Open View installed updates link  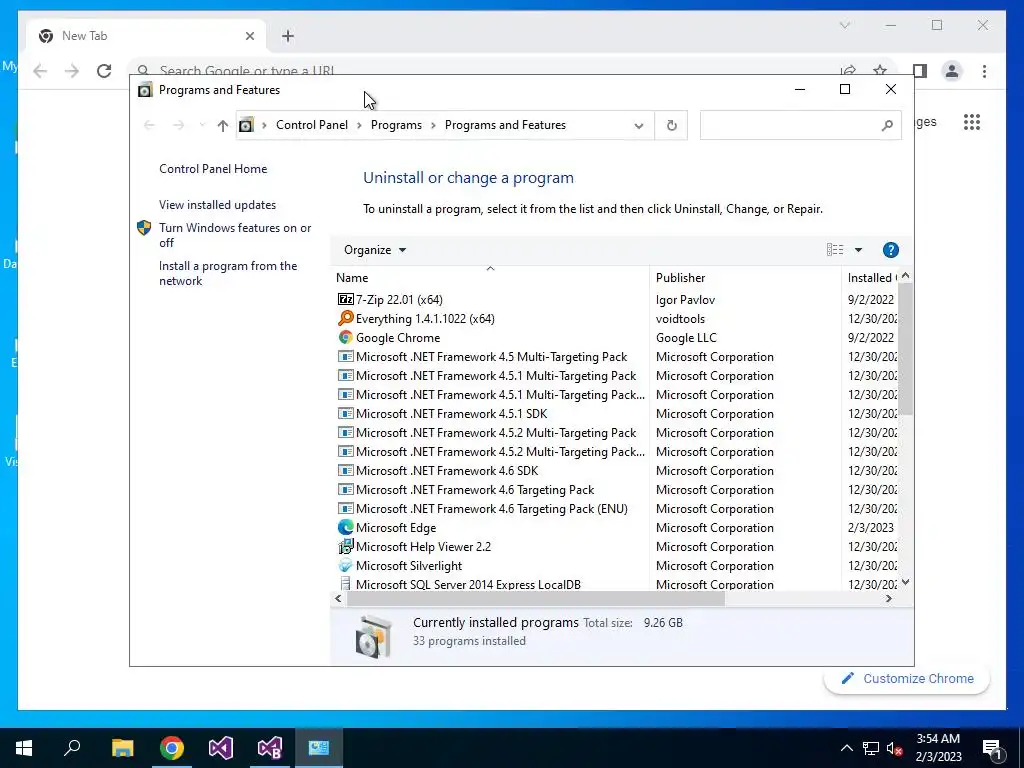click(x=217, y=204)
